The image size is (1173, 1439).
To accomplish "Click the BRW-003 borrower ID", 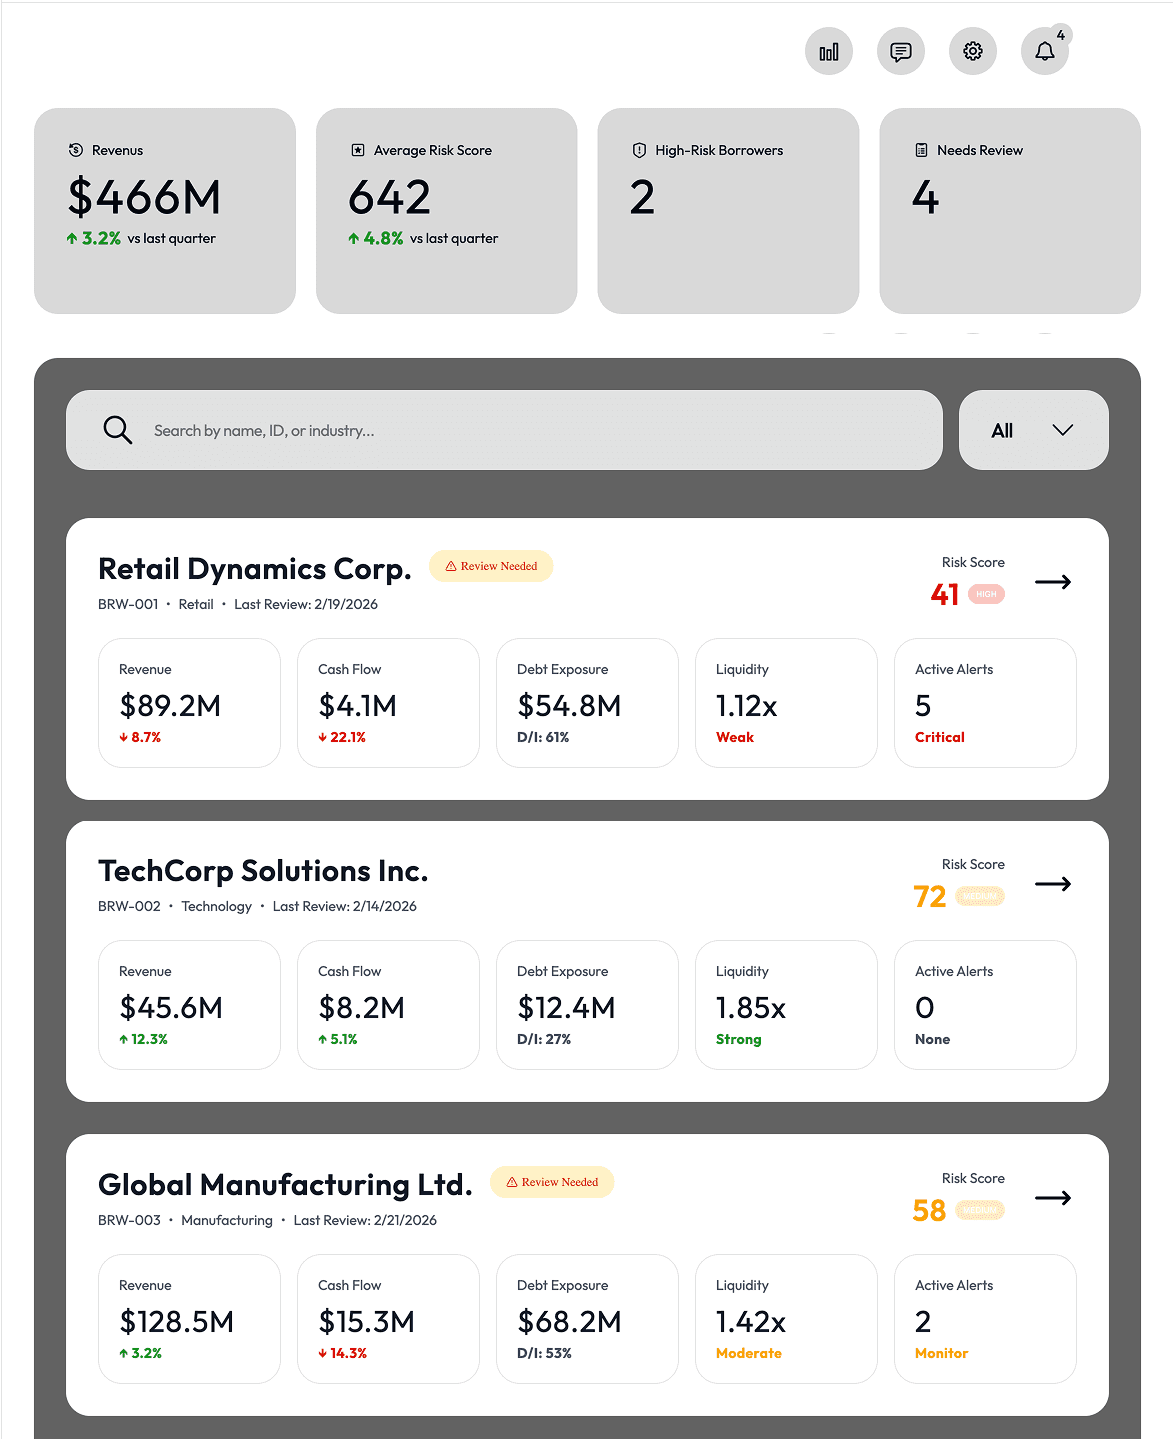I will (129, 1220).
